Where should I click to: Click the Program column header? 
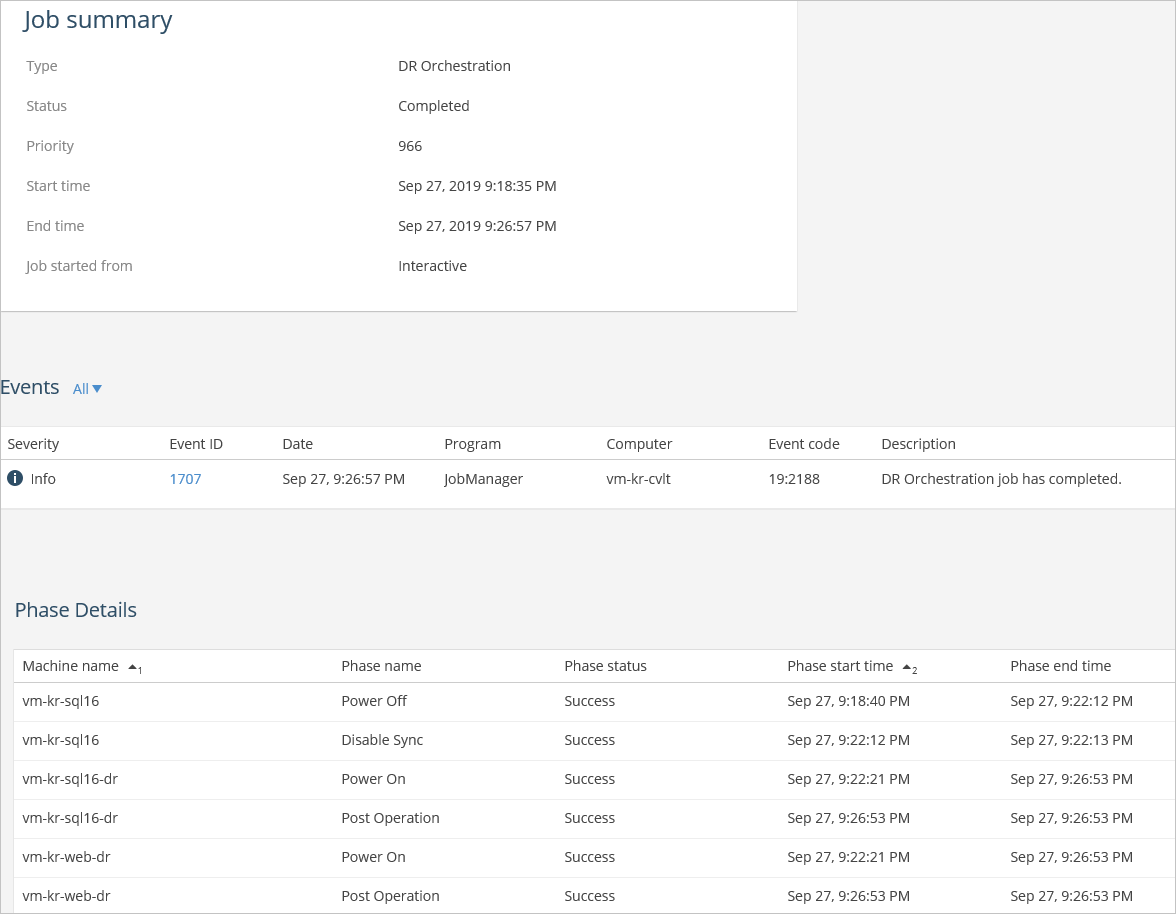472,444
